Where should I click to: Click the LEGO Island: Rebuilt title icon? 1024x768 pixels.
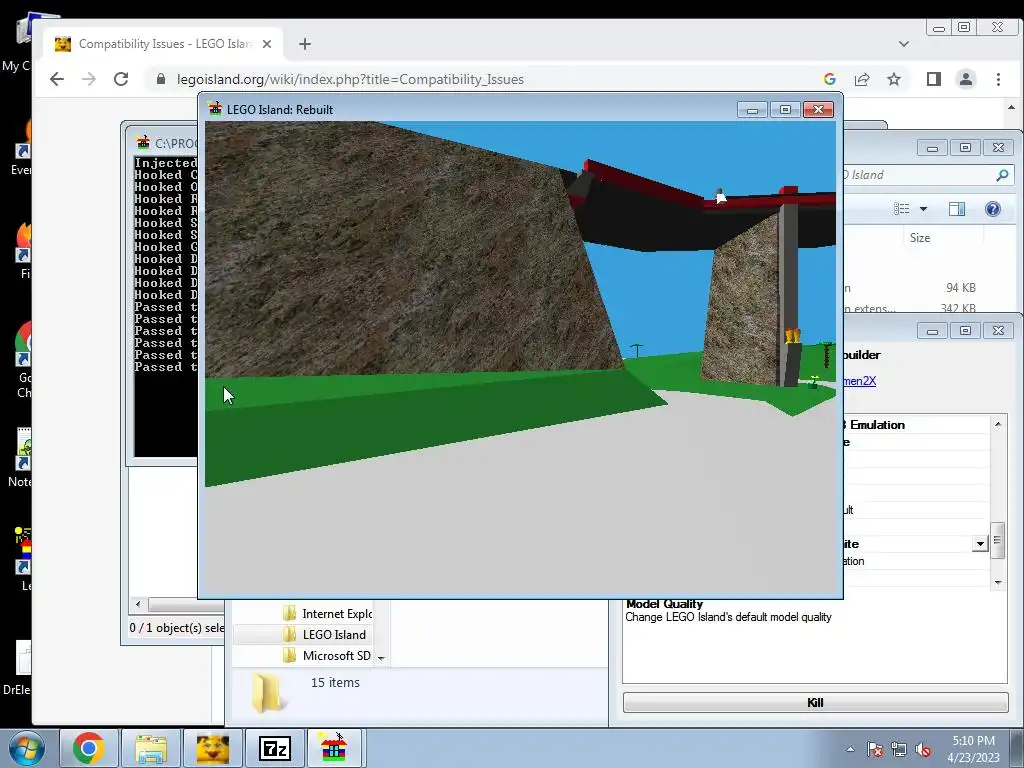point(215,109)
